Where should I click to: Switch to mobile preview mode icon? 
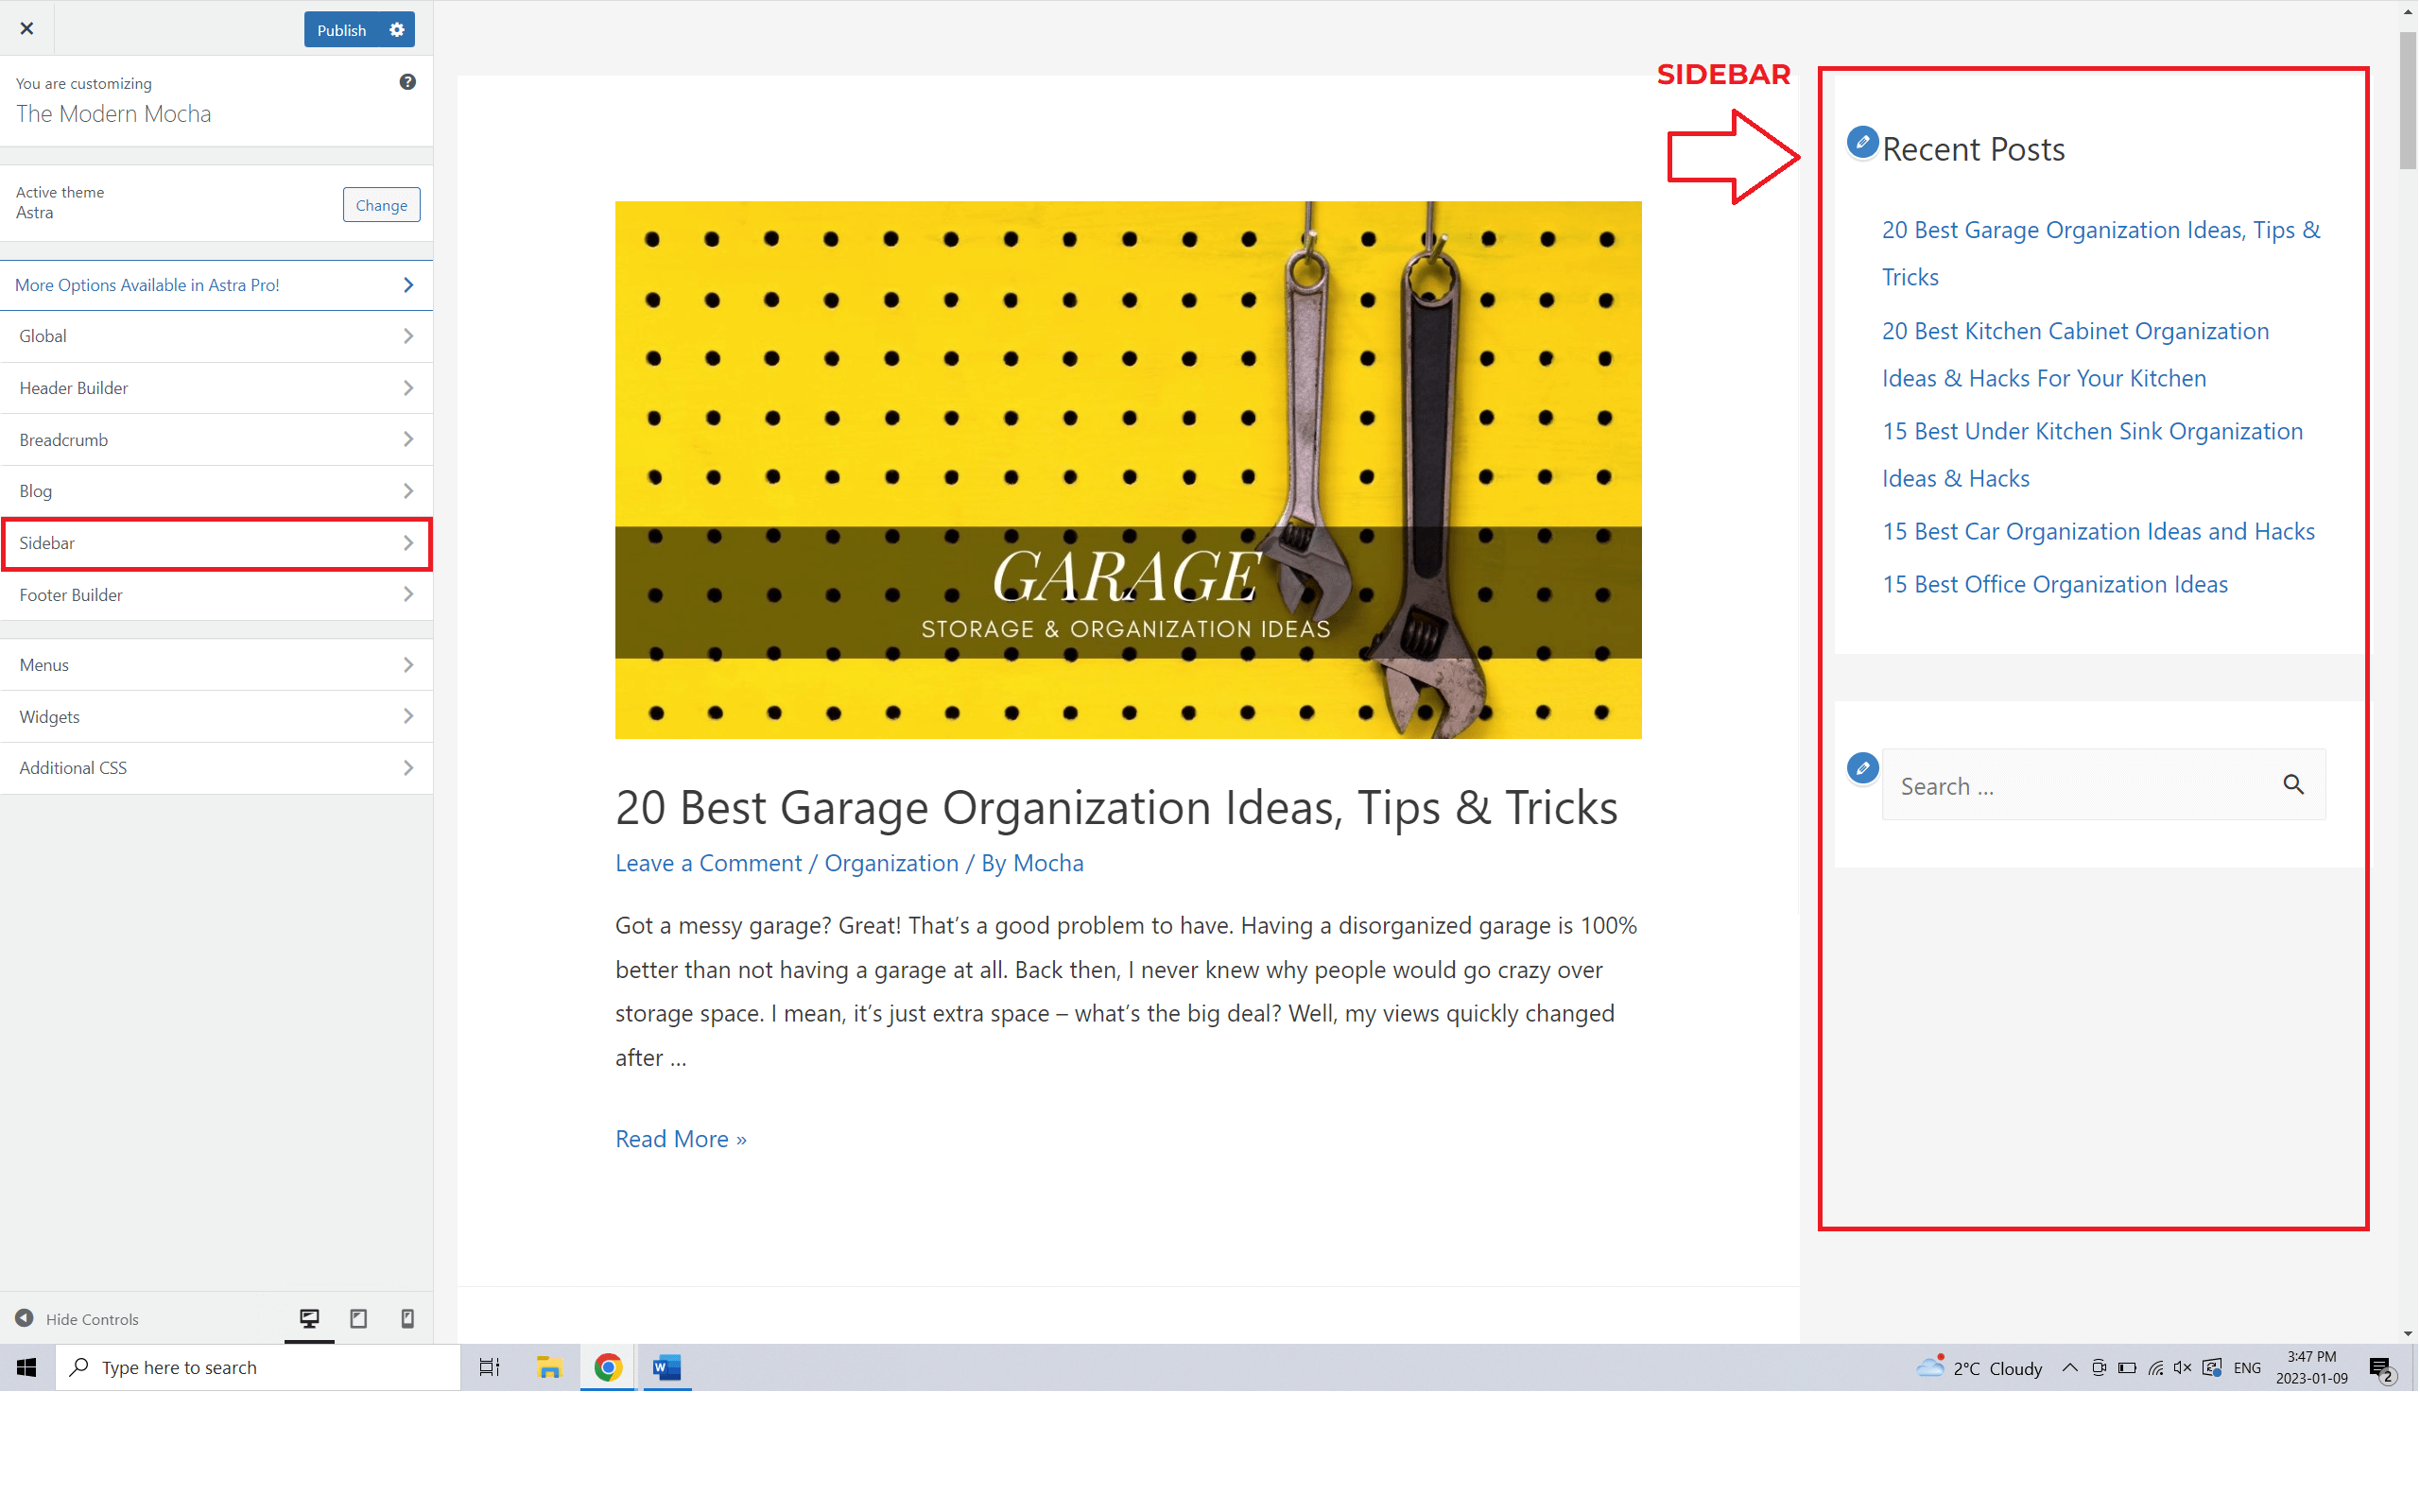[x=407, y=1319]
